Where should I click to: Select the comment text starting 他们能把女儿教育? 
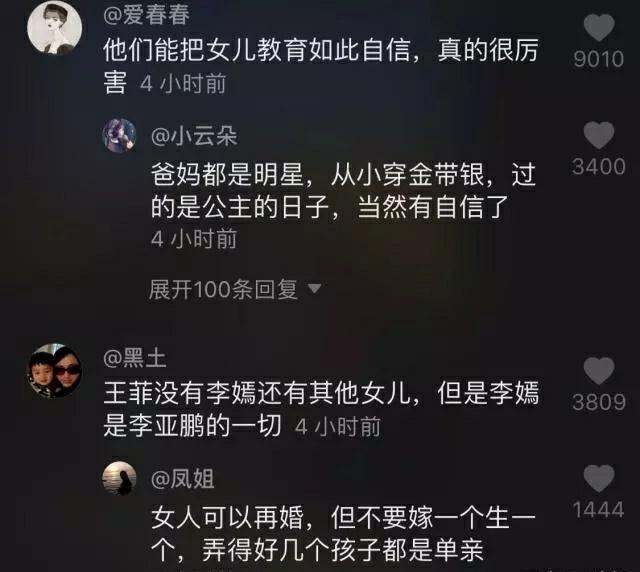321,67
